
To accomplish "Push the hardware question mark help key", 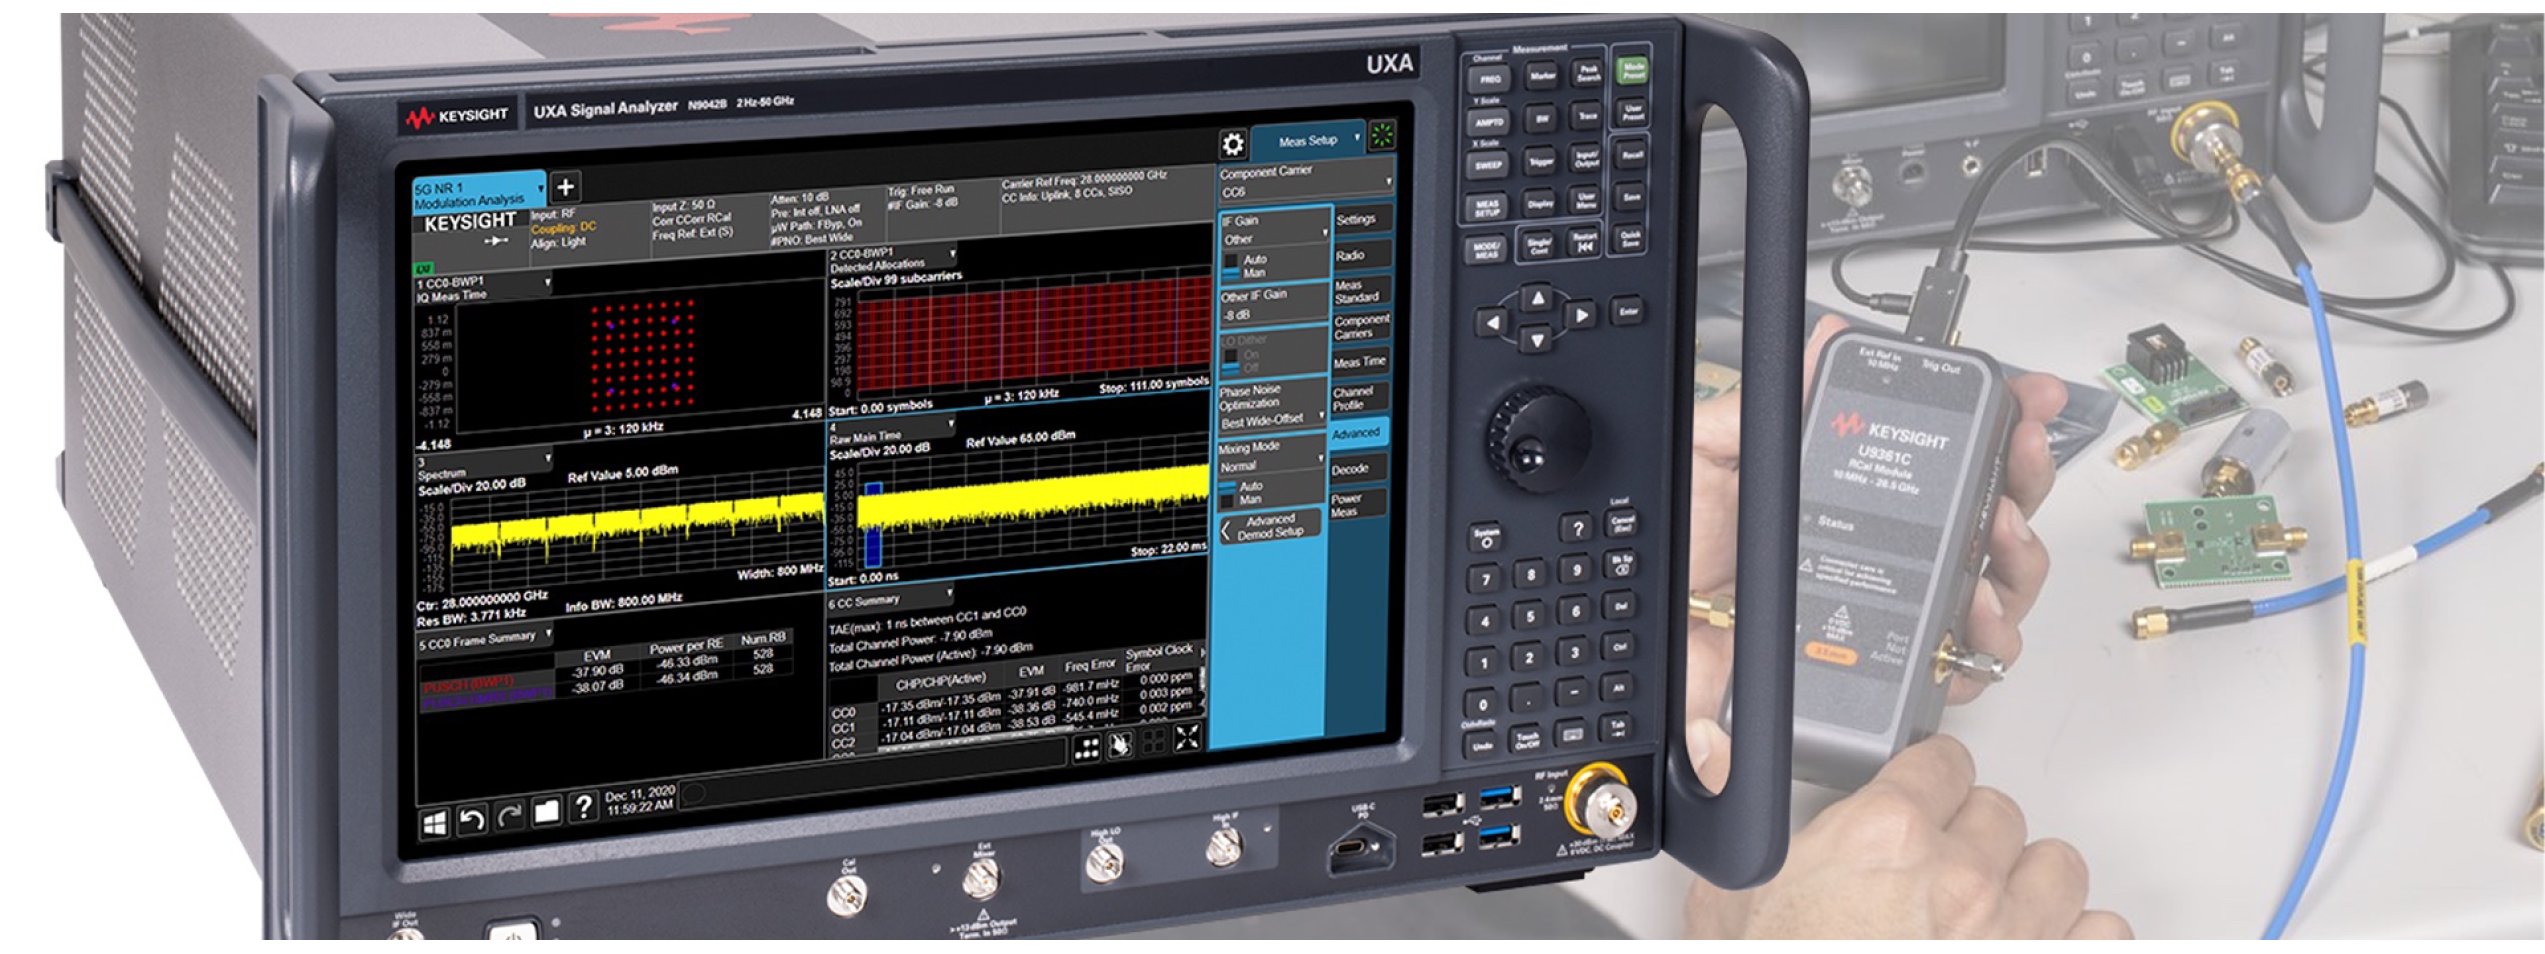I will [x=1577, y=529].
